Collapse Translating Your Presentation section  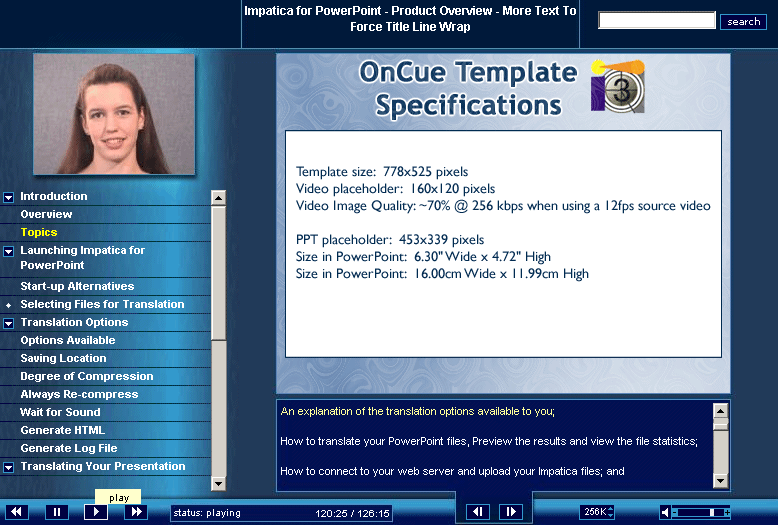pyautogui.click(x=8, y=467)
